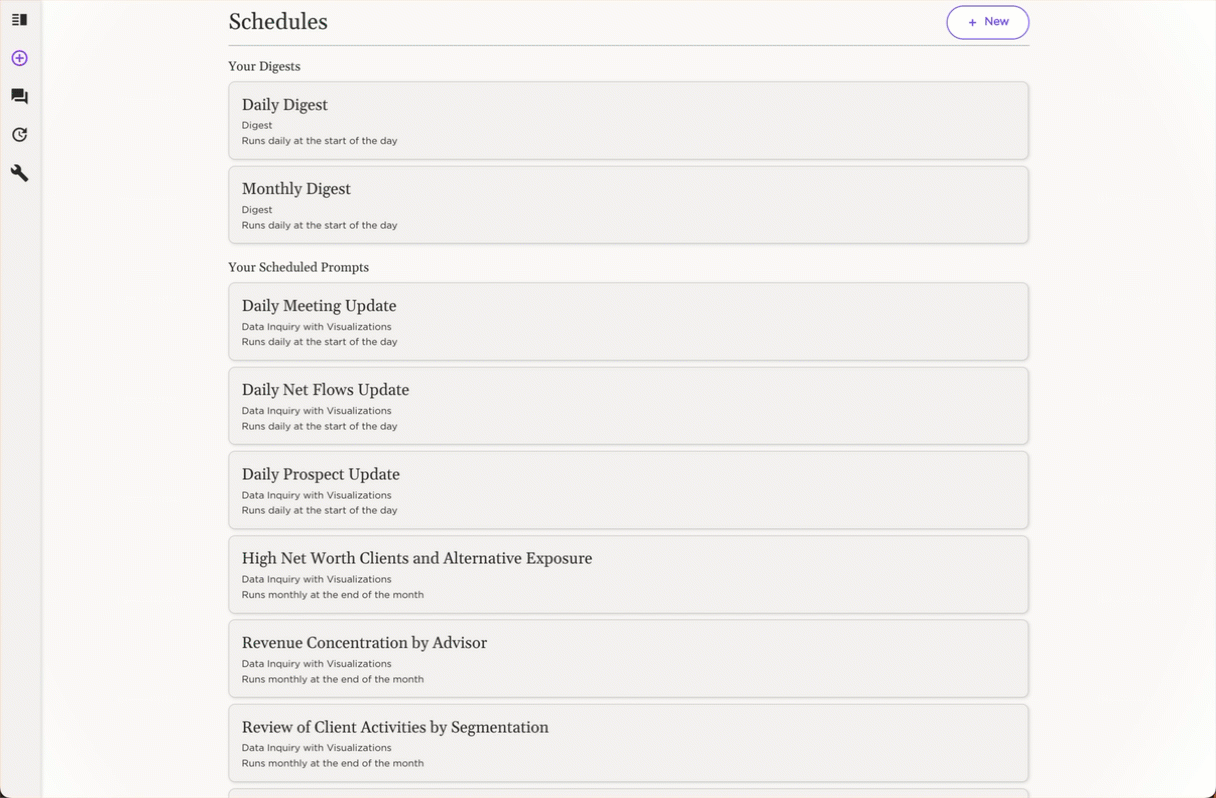Click the Your Digests section heading
This screenshot has width=1216, height=798.
coord(264,67)
